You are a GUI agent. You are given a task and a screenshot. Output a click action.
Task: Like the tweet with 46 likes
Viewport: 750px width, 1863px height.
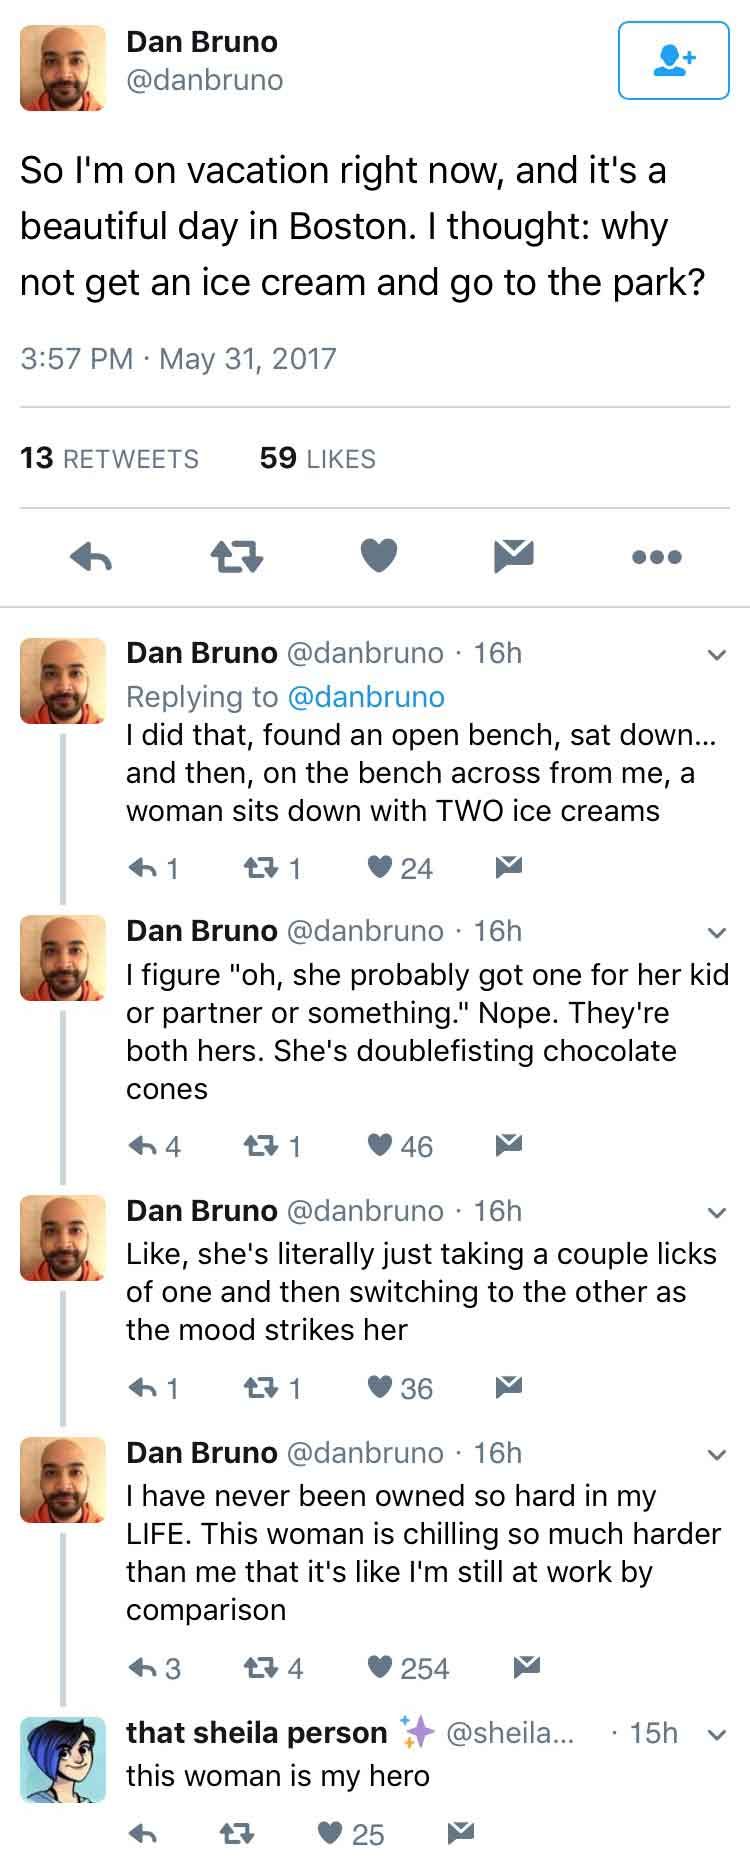pos(380,1145)
